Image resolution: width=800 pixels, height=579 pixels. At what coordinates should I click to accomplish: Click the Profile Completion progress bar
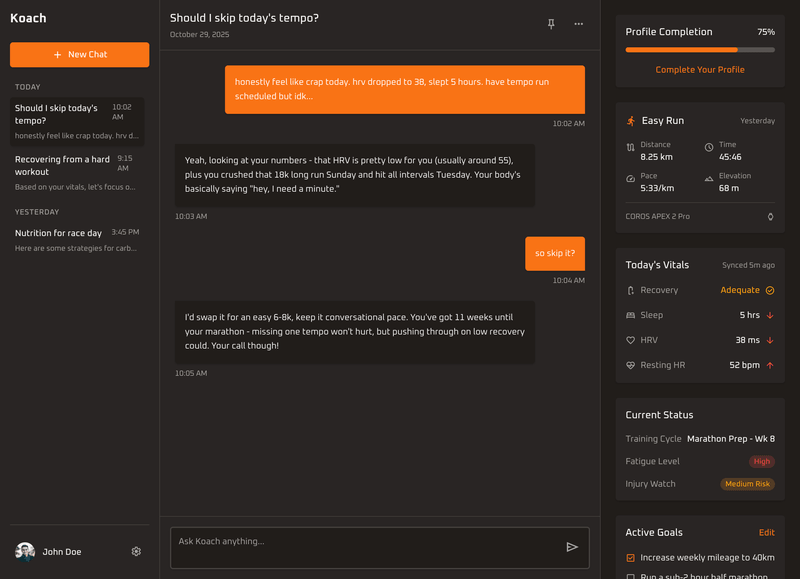(x=700, y=49)
